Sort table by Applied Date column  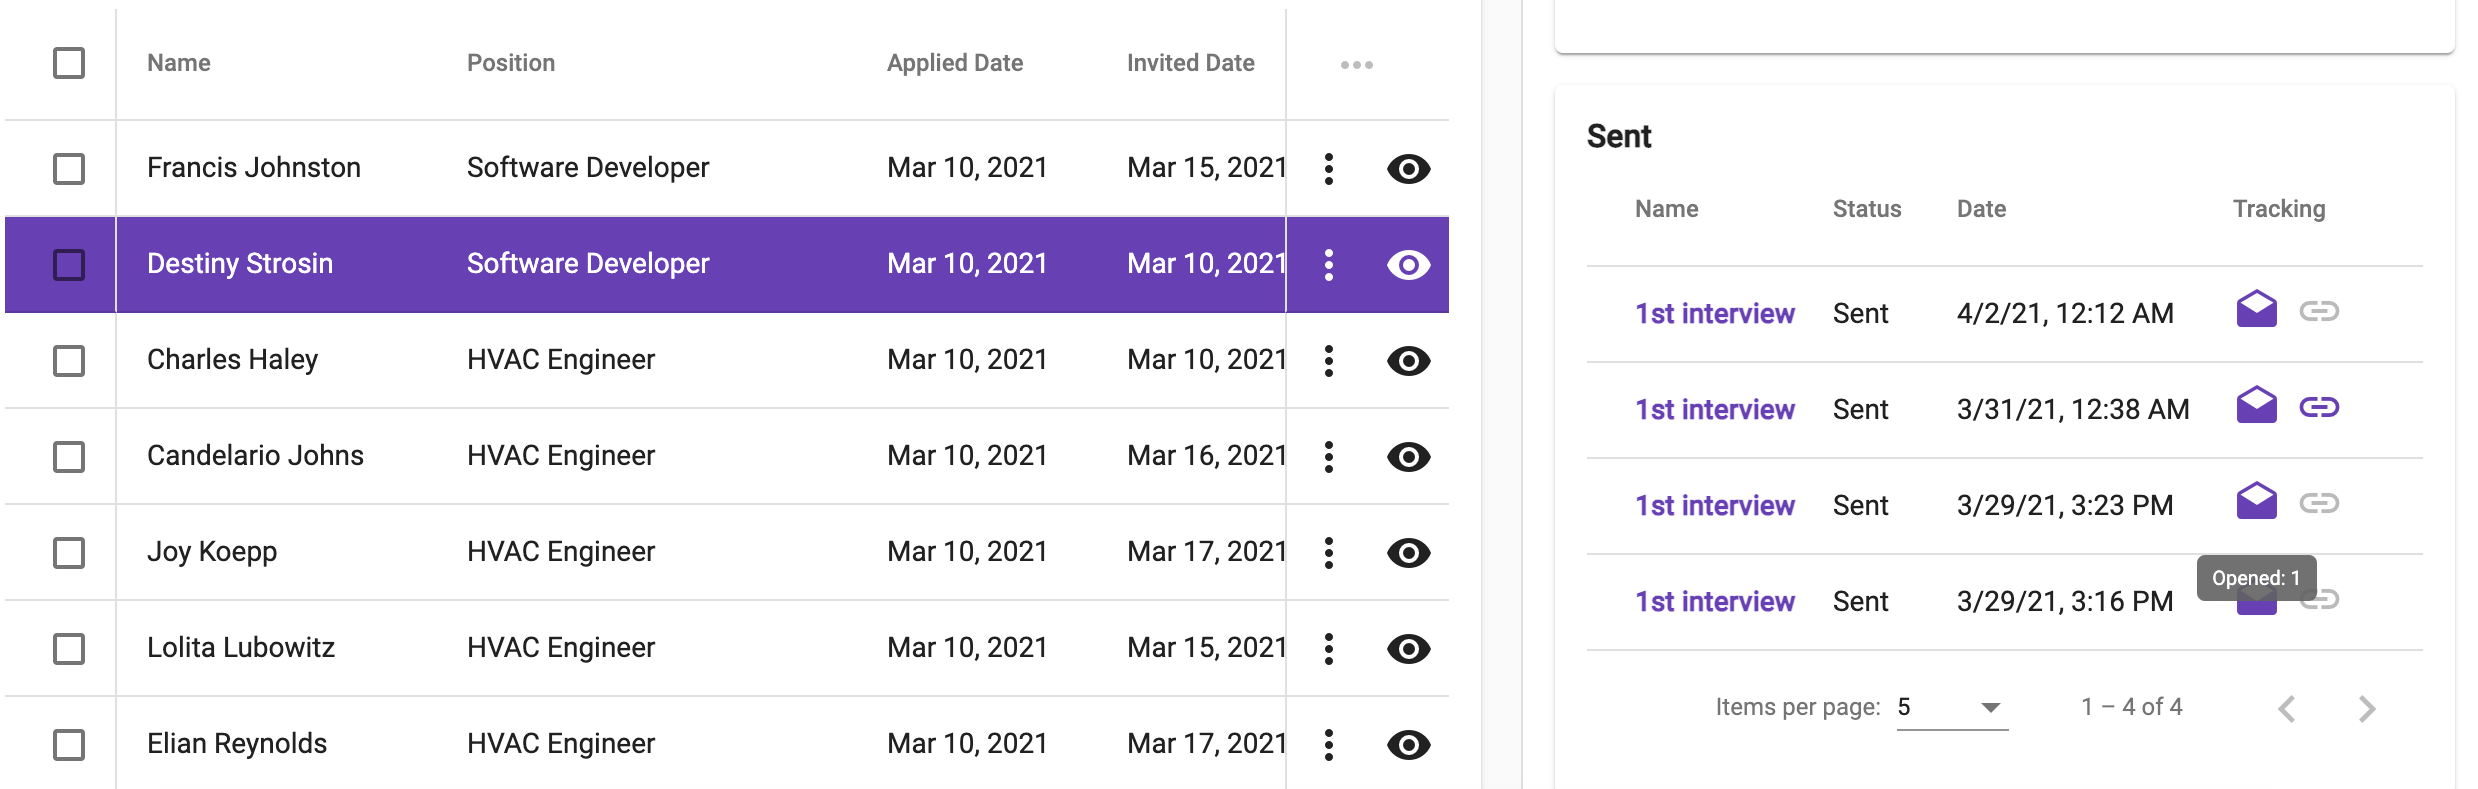click(x=954, y=63)
